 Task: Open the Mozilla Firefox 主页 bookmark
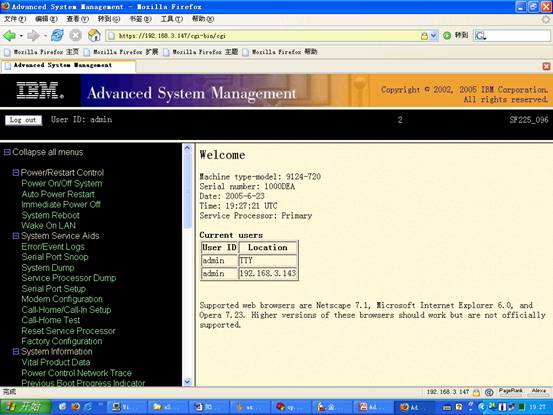pyautogui.click(x=42, y=52)
